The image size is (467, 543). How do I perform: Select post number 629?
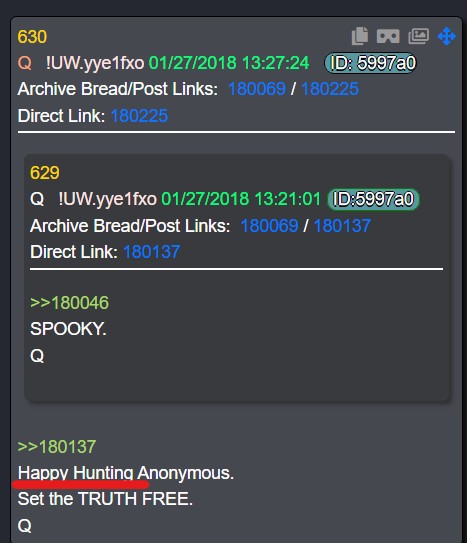pyautogui.click(x=45, y=173)
